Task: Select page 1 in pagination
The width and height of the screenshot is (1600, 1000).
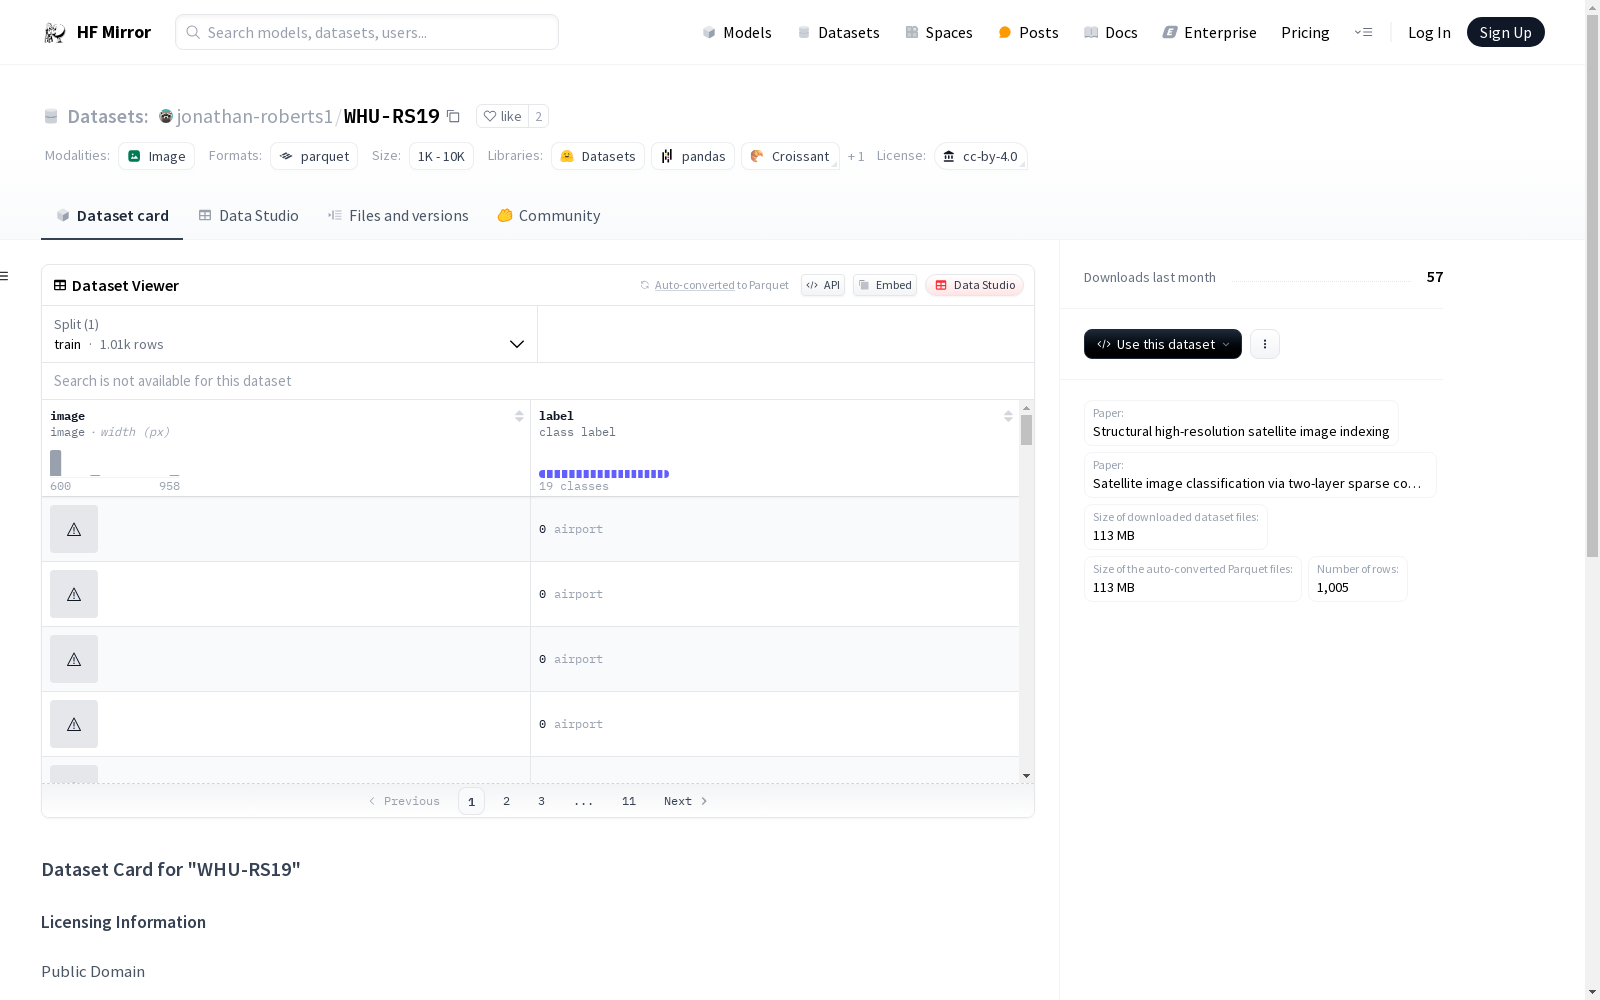Action: click(x=471, y=801)
